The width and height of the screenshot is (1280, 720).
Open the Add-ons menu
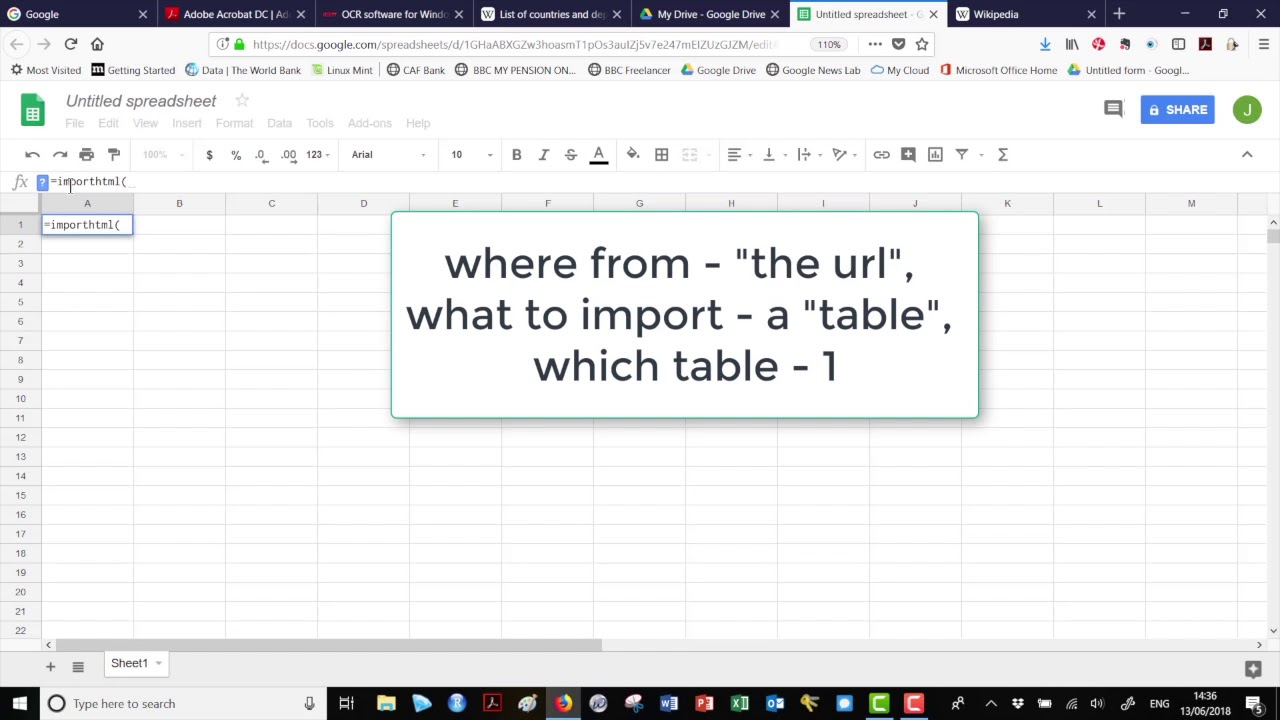pyautogui.click(x=370, y=123)
